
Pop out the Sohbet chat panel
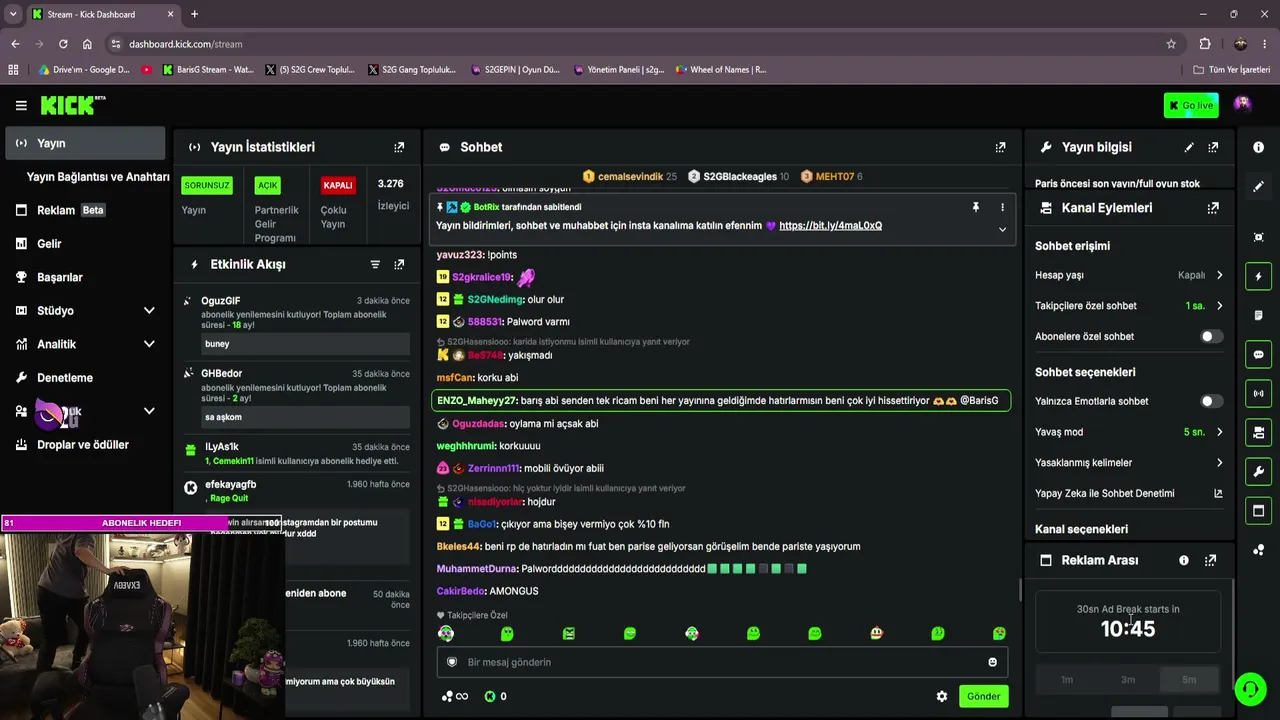pos(1000,147)
